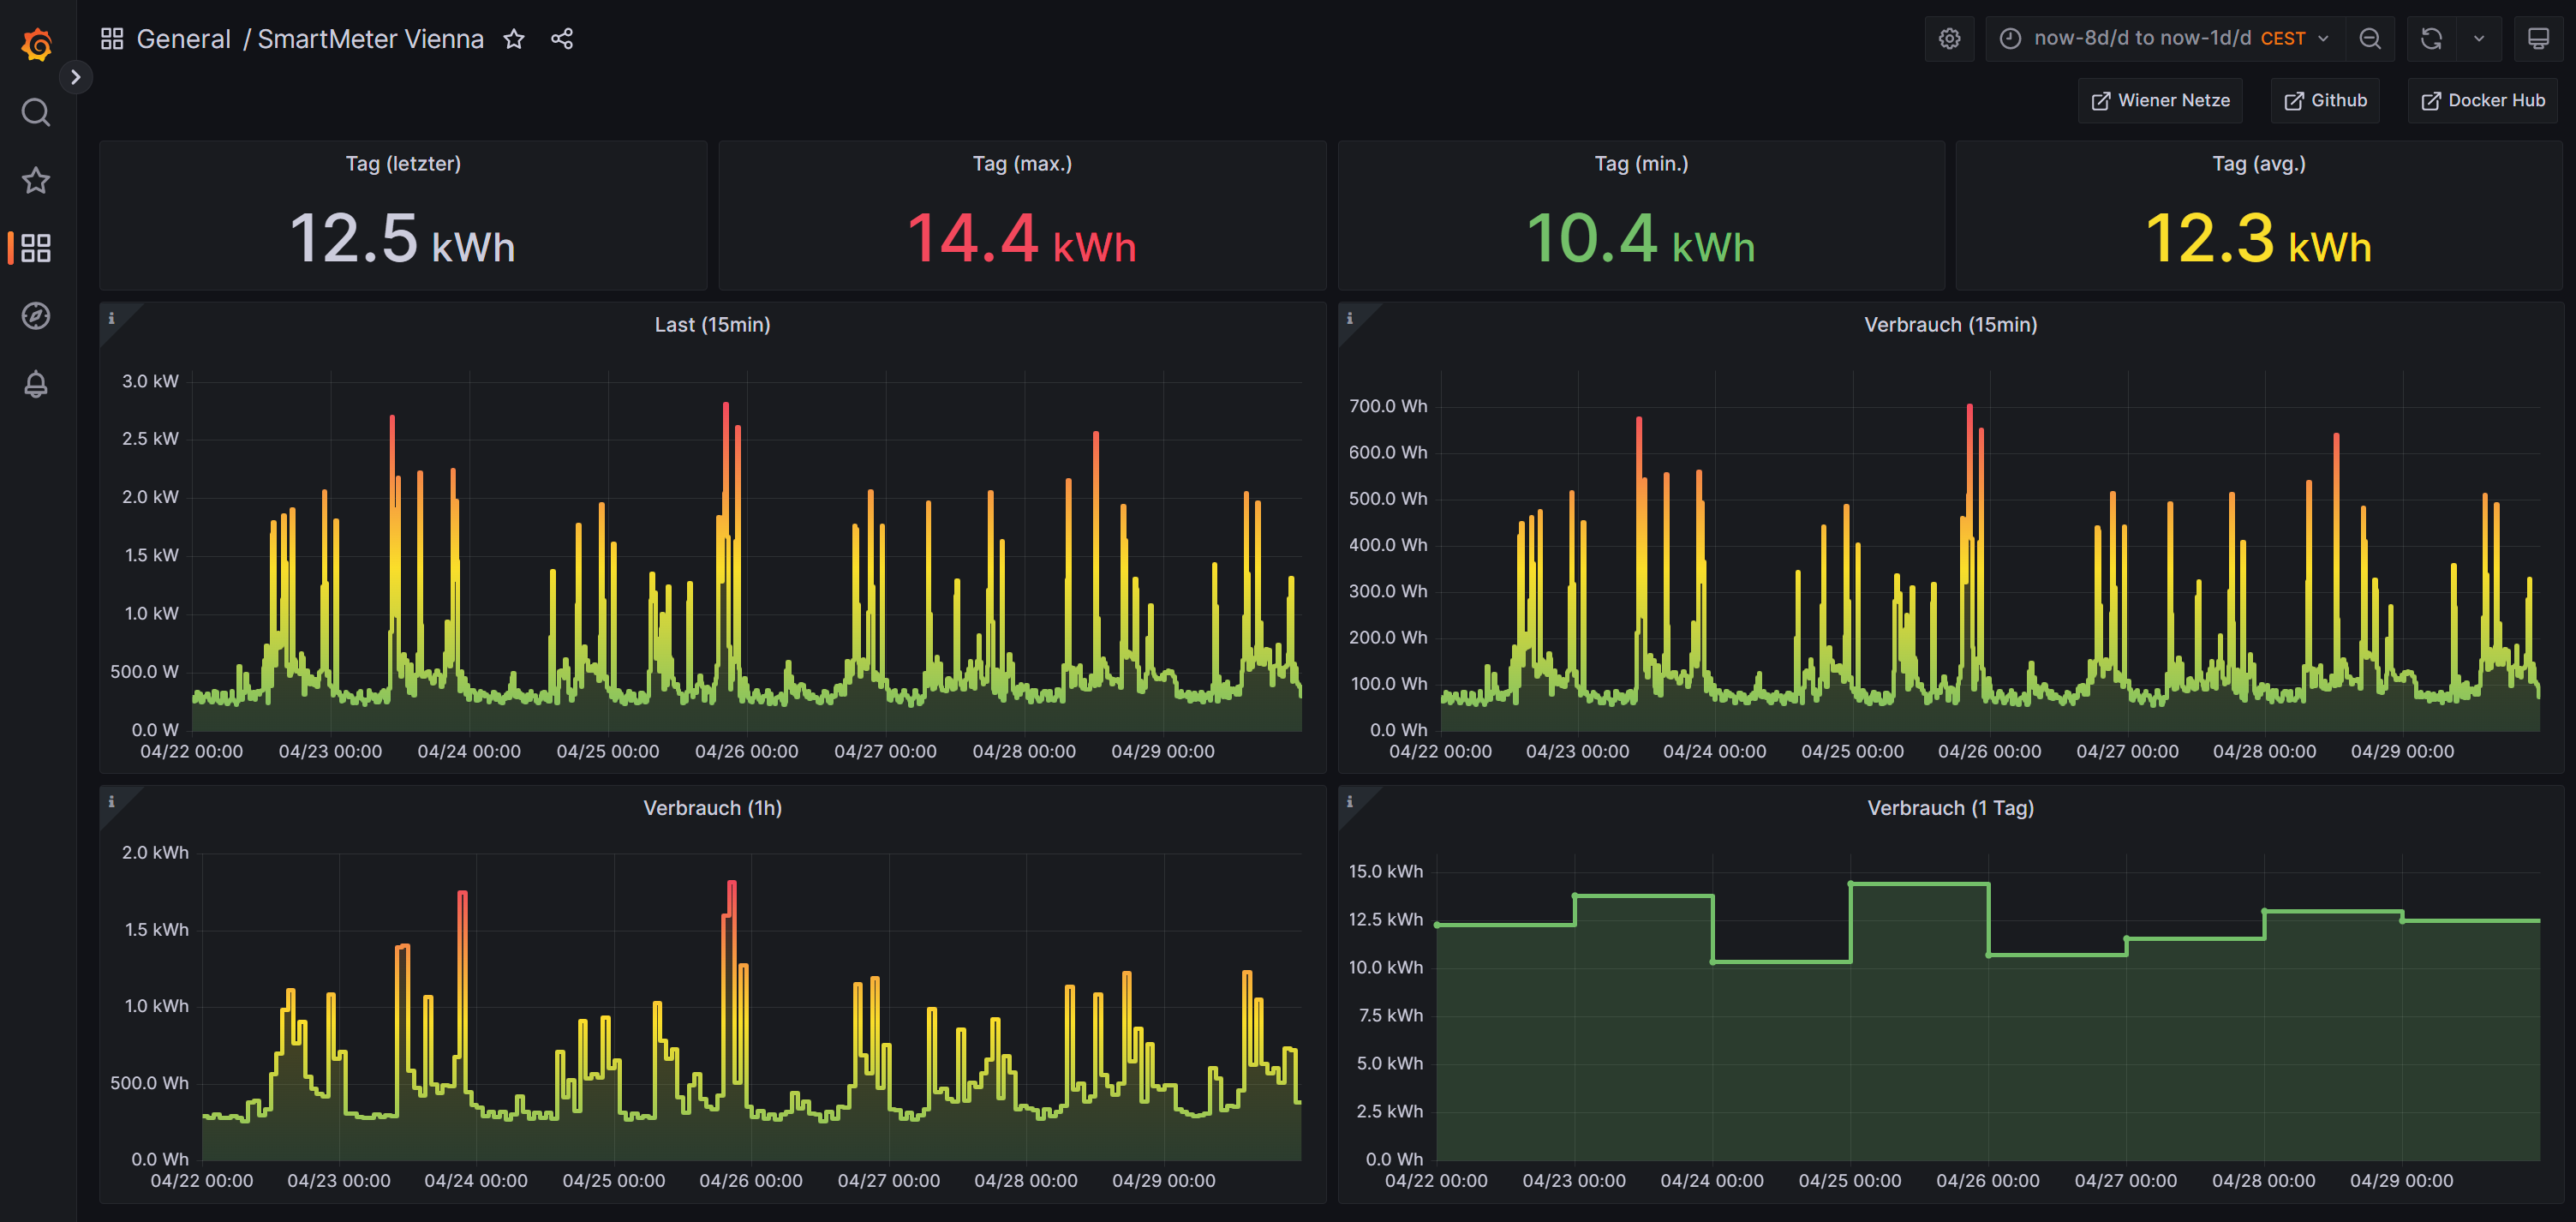Screen dimensions: 2576x1222
Task: Show info for Verbrauch (1 Tag) panel
Action: (1350, 802)
